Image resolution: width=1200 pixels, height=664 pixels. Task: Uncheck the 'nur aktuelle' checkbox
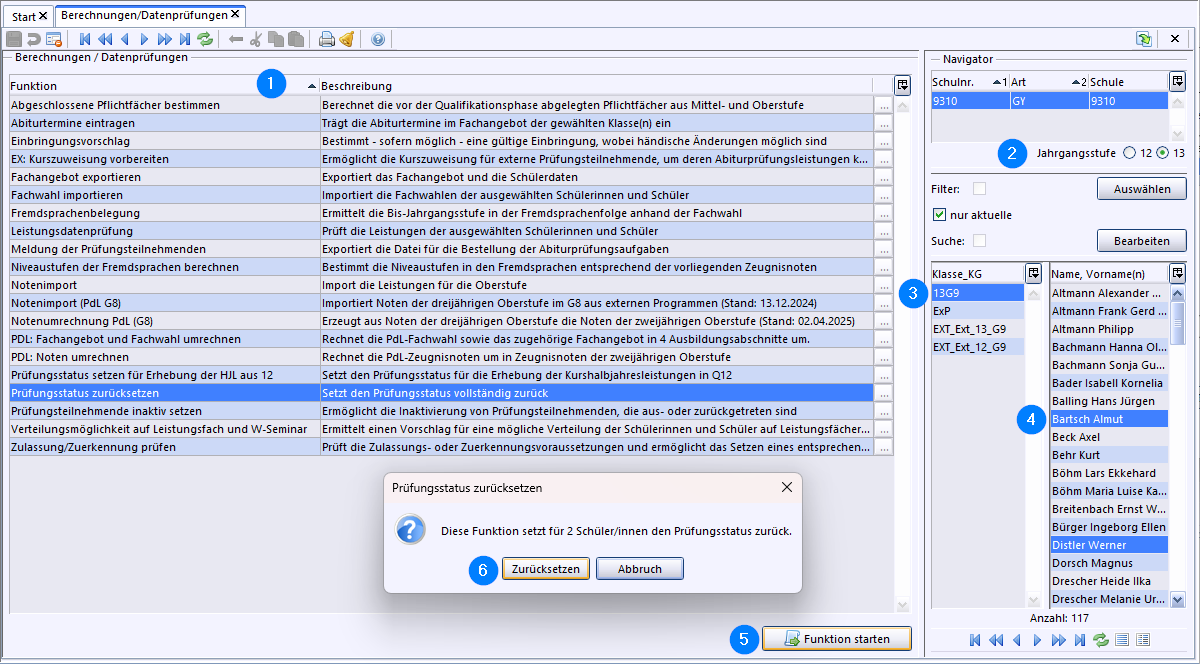coord(939,214)
